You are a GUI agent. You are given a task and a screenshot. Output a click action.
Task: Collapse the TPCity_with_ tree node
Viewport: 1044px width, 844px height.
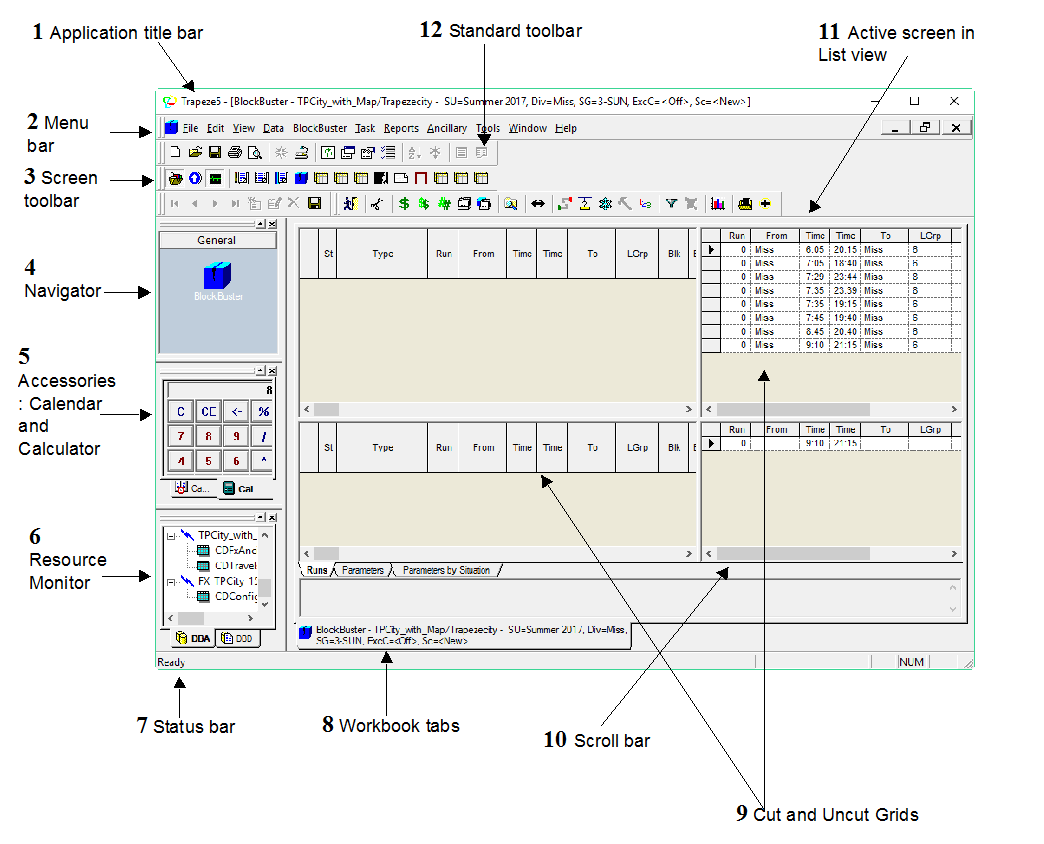[x=171, y=535]
